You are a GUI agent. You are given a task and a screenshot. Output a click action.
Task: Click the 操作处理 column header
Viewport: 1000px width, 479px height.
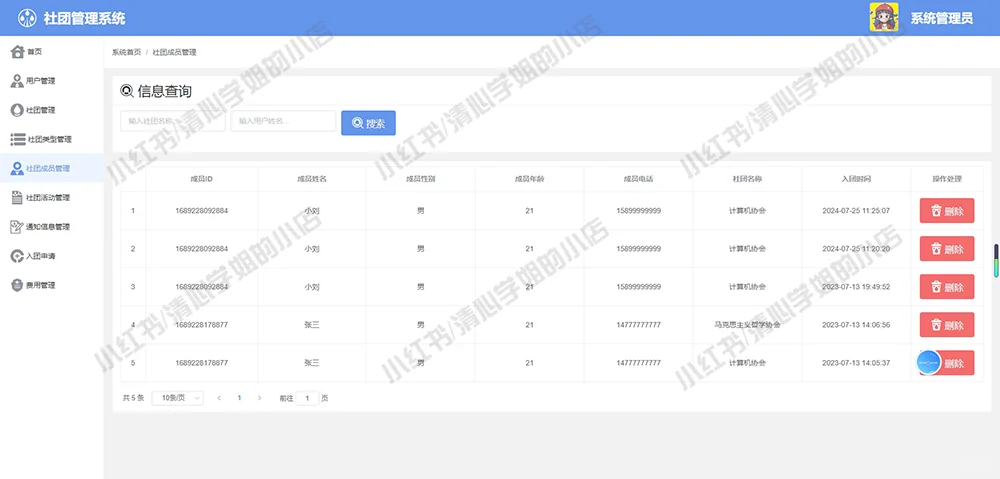pos(946,179)
